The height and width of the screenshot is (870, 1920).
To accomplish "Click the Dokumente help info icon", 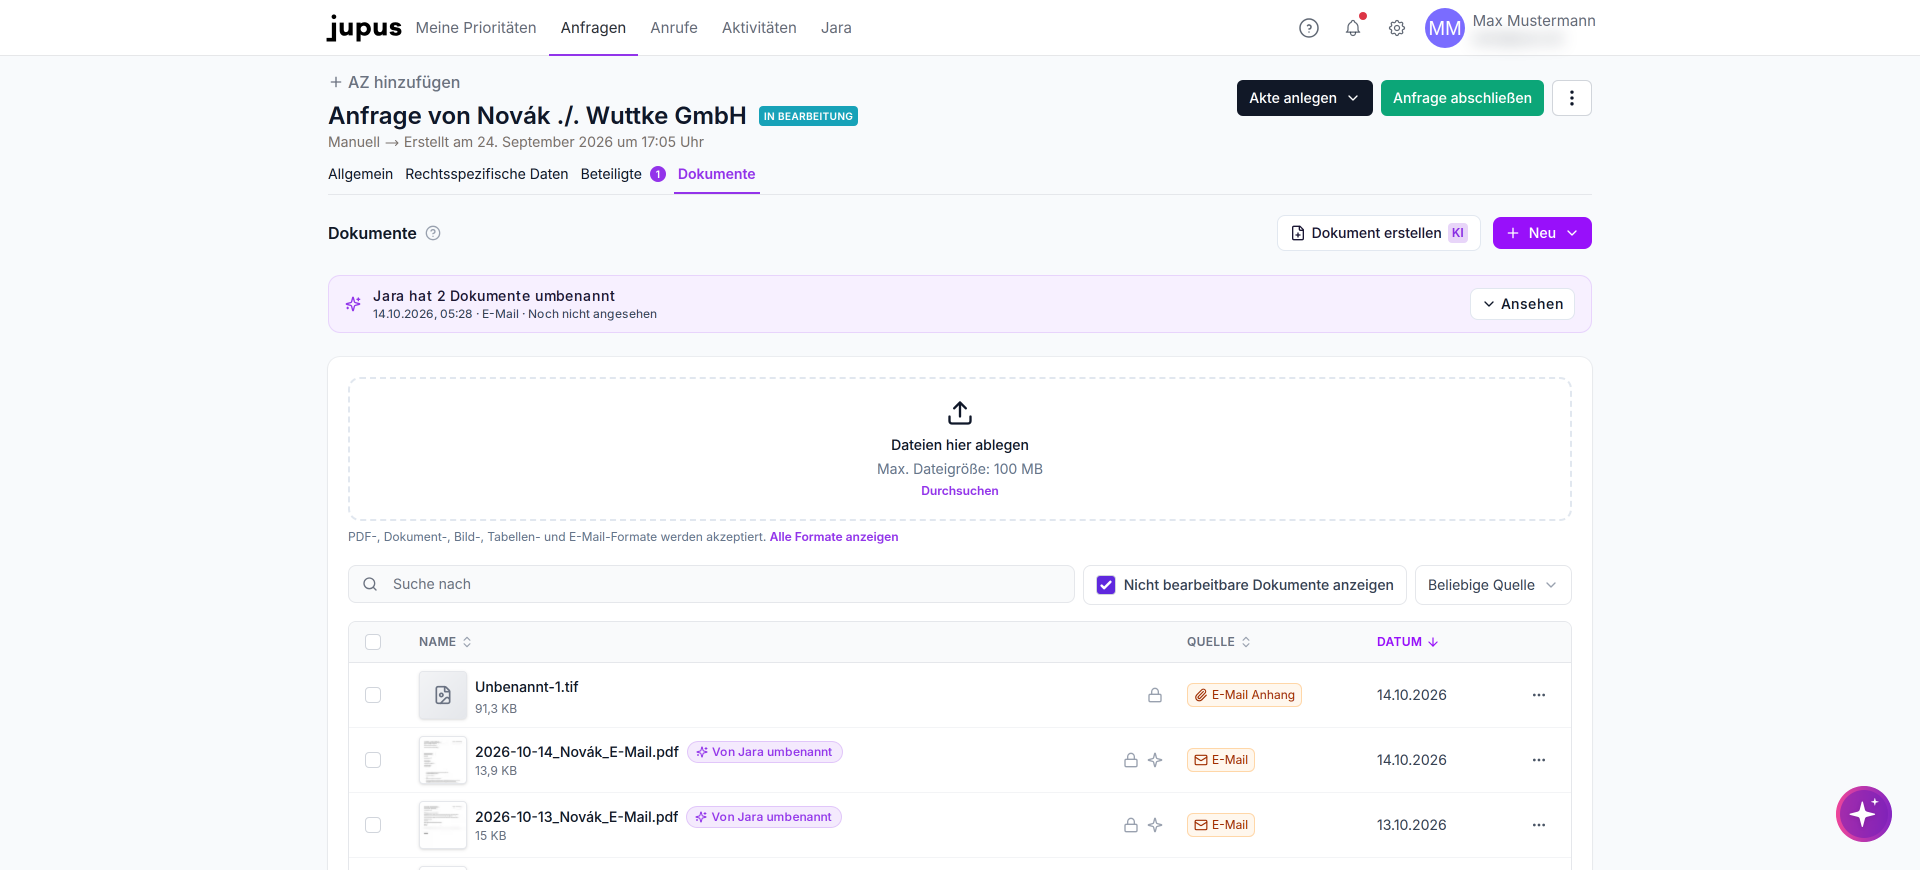I will (433, 233).
